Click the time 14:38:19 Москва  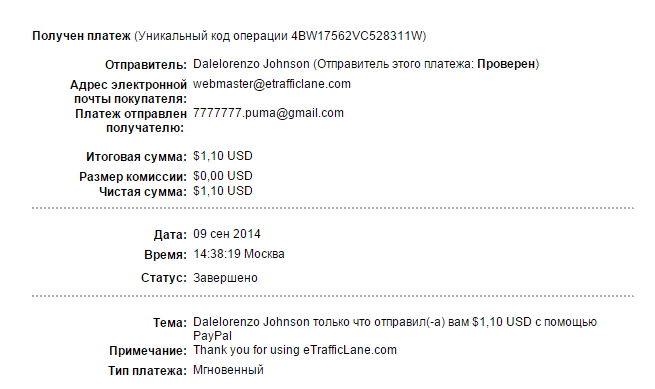click(x=239, y=254)
